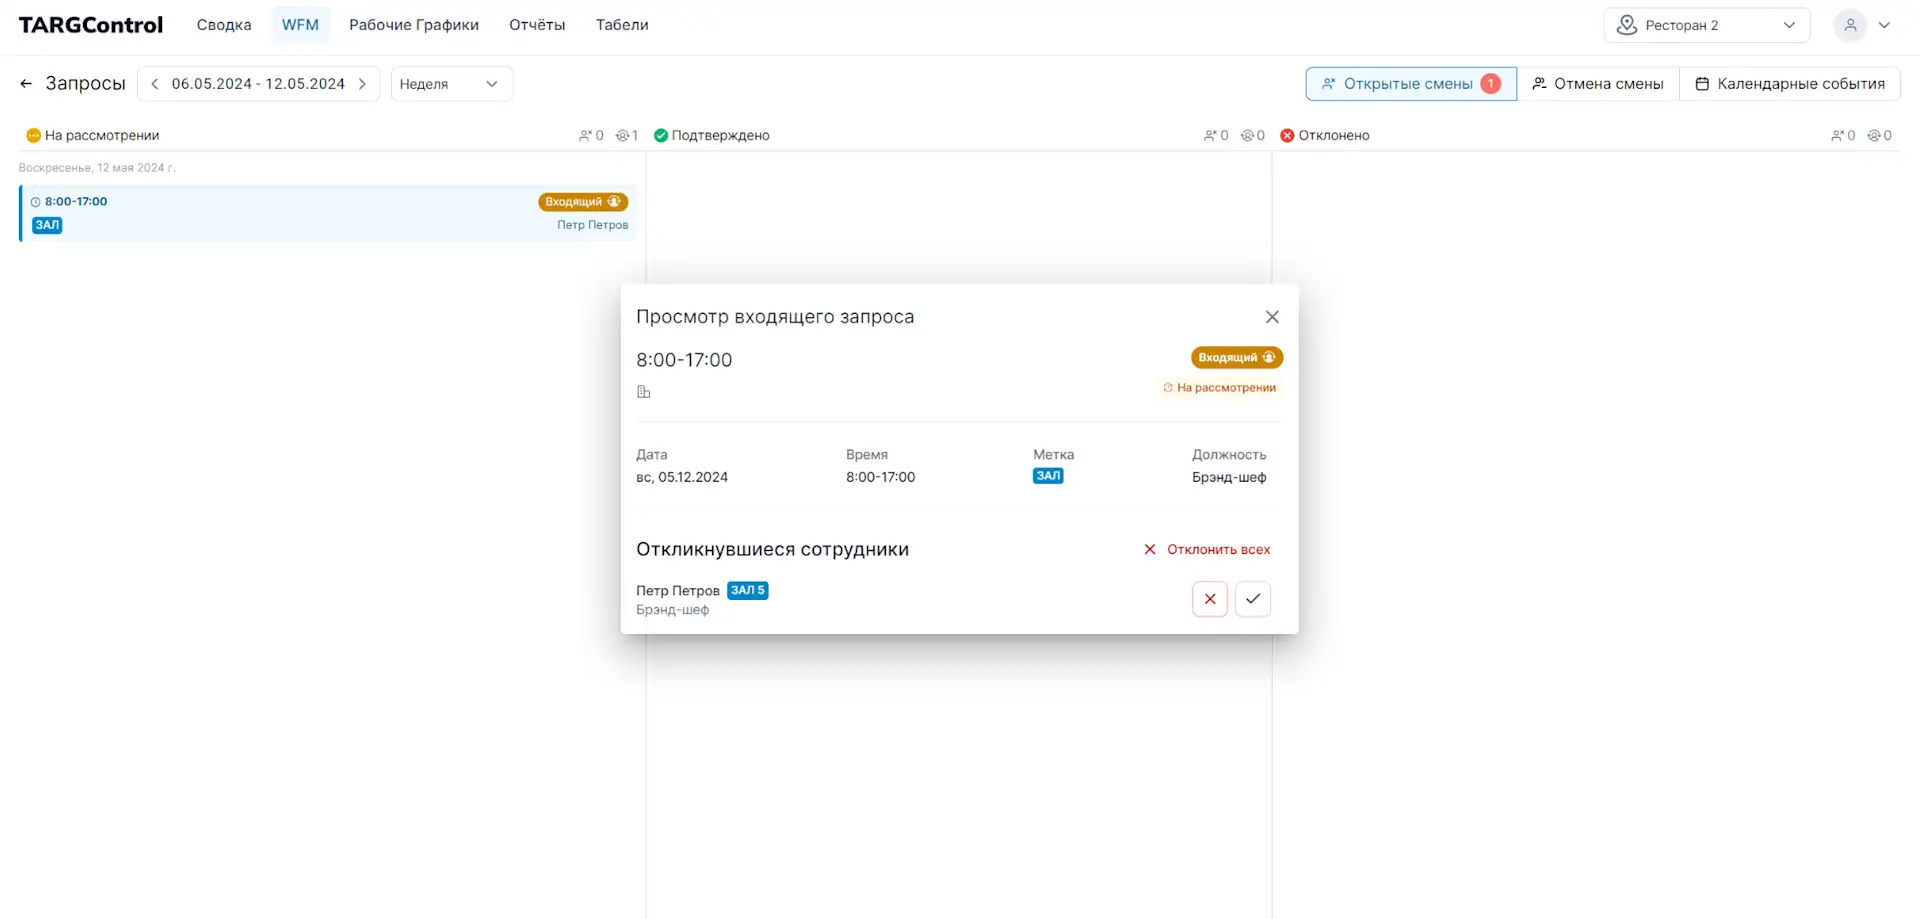Screen dimensions: 1920x919
Task: Click the TARGControl logo
Action: coord(91,25)
